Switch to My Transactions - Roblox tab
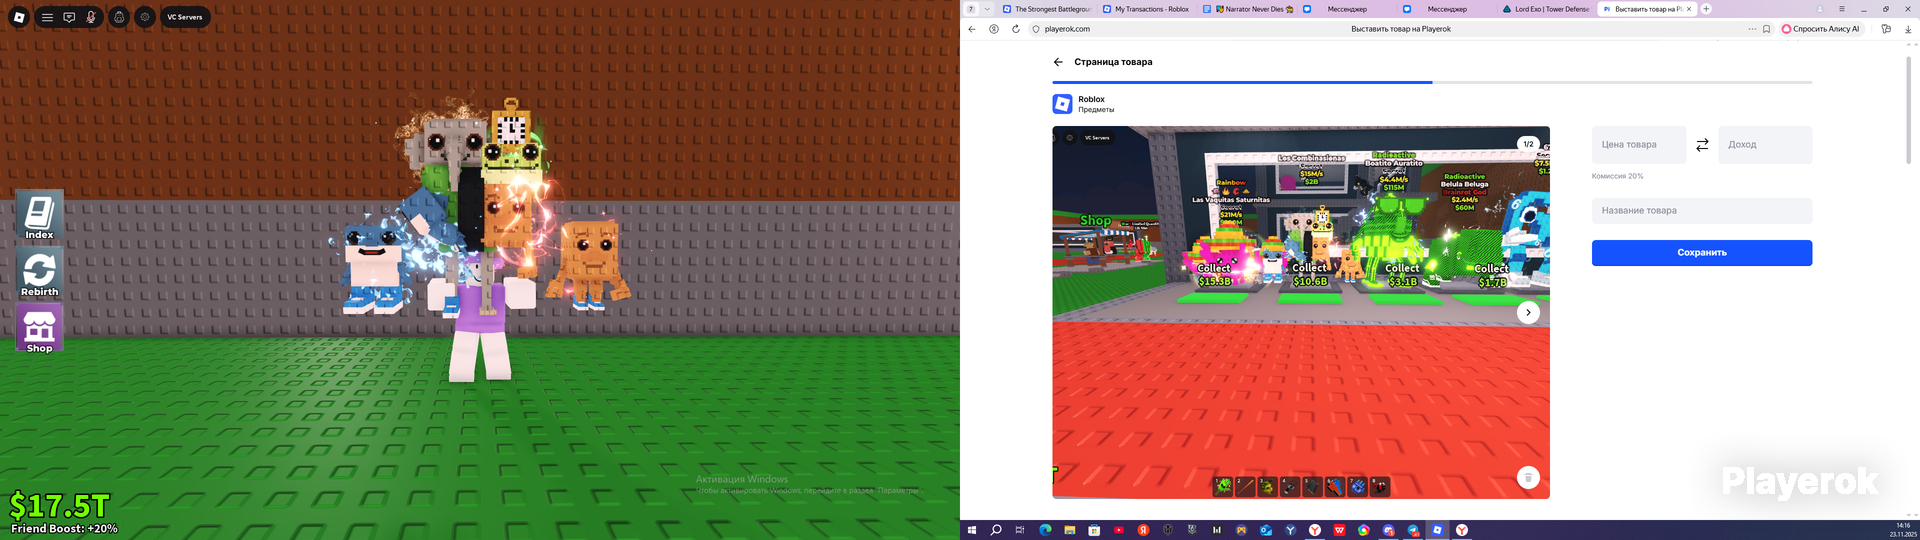The image size is (1920, 540). pos(1147,9)
